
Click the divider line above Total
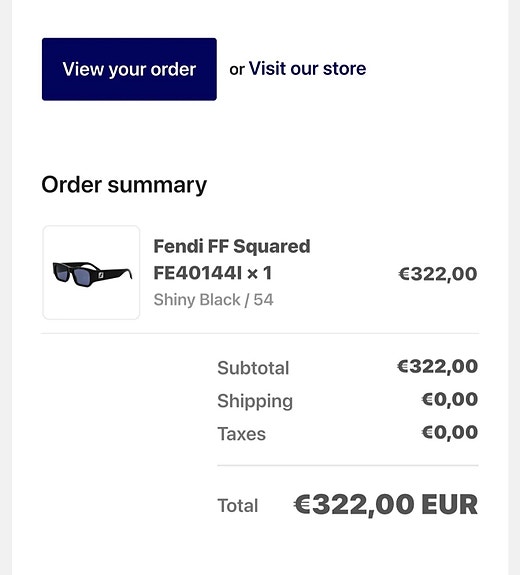348,465
